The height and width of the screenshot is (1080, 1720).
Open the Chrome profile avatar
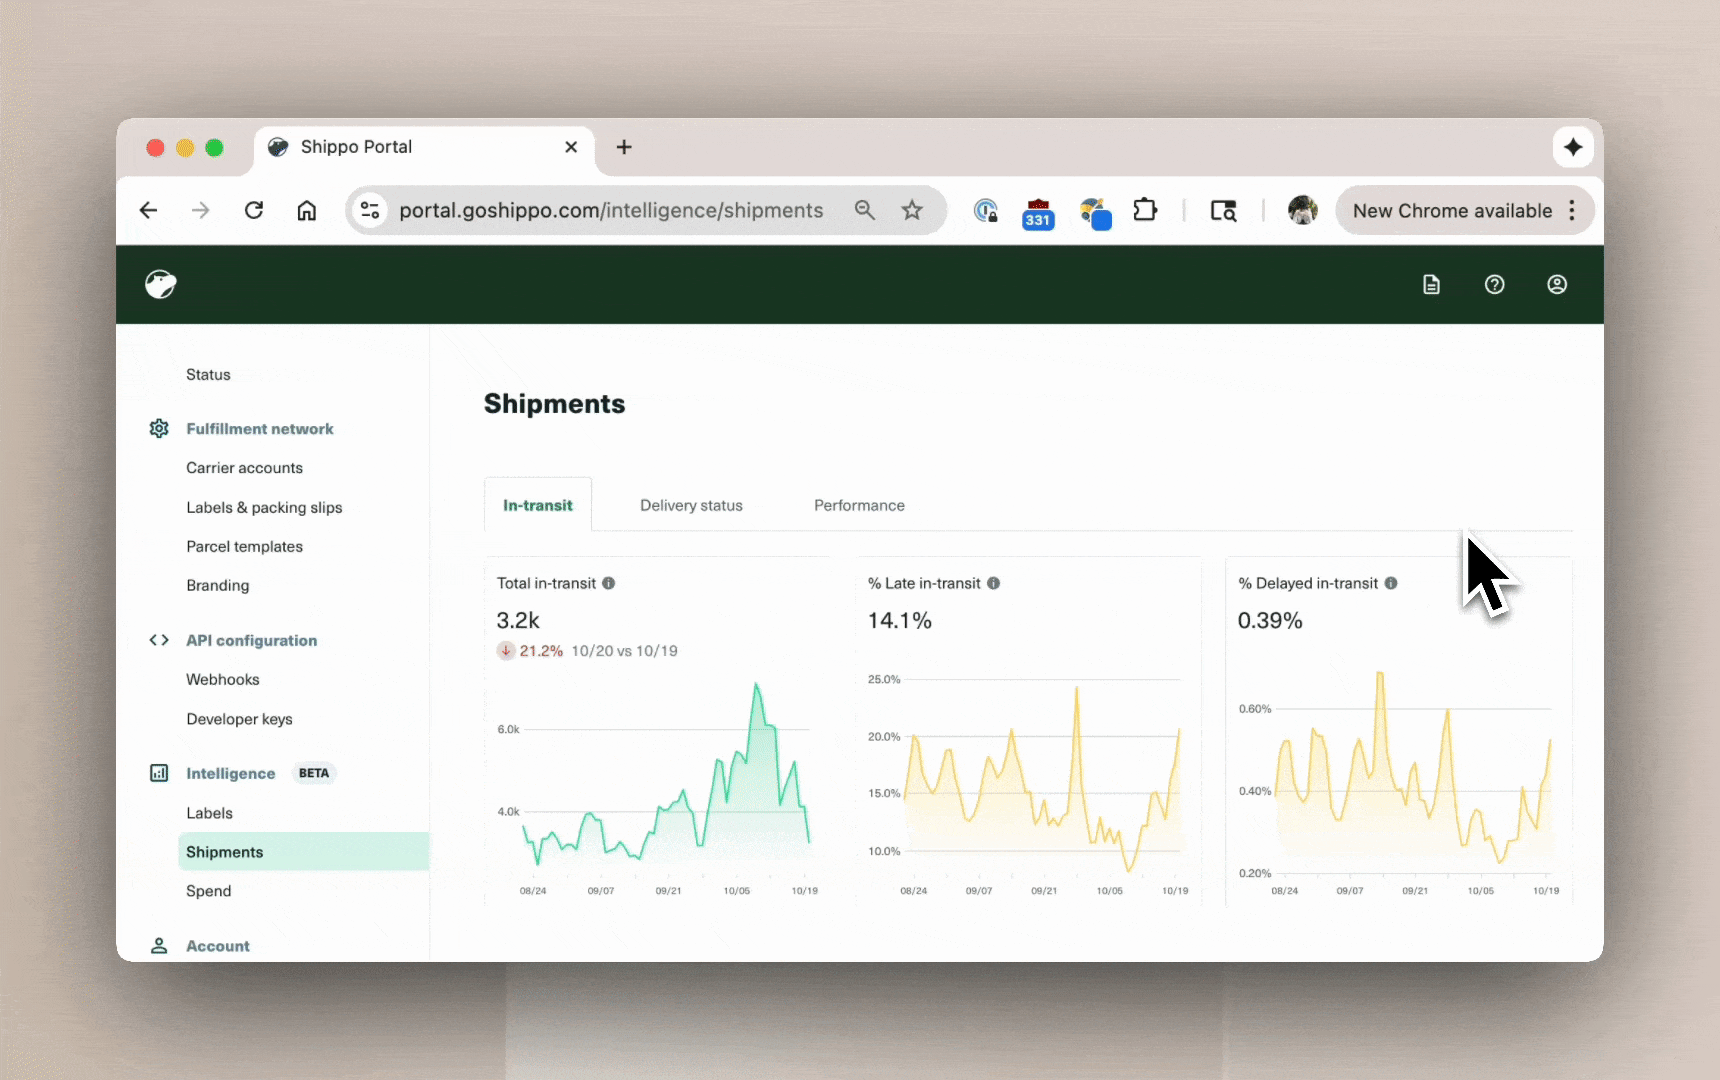pos(1302,210)
